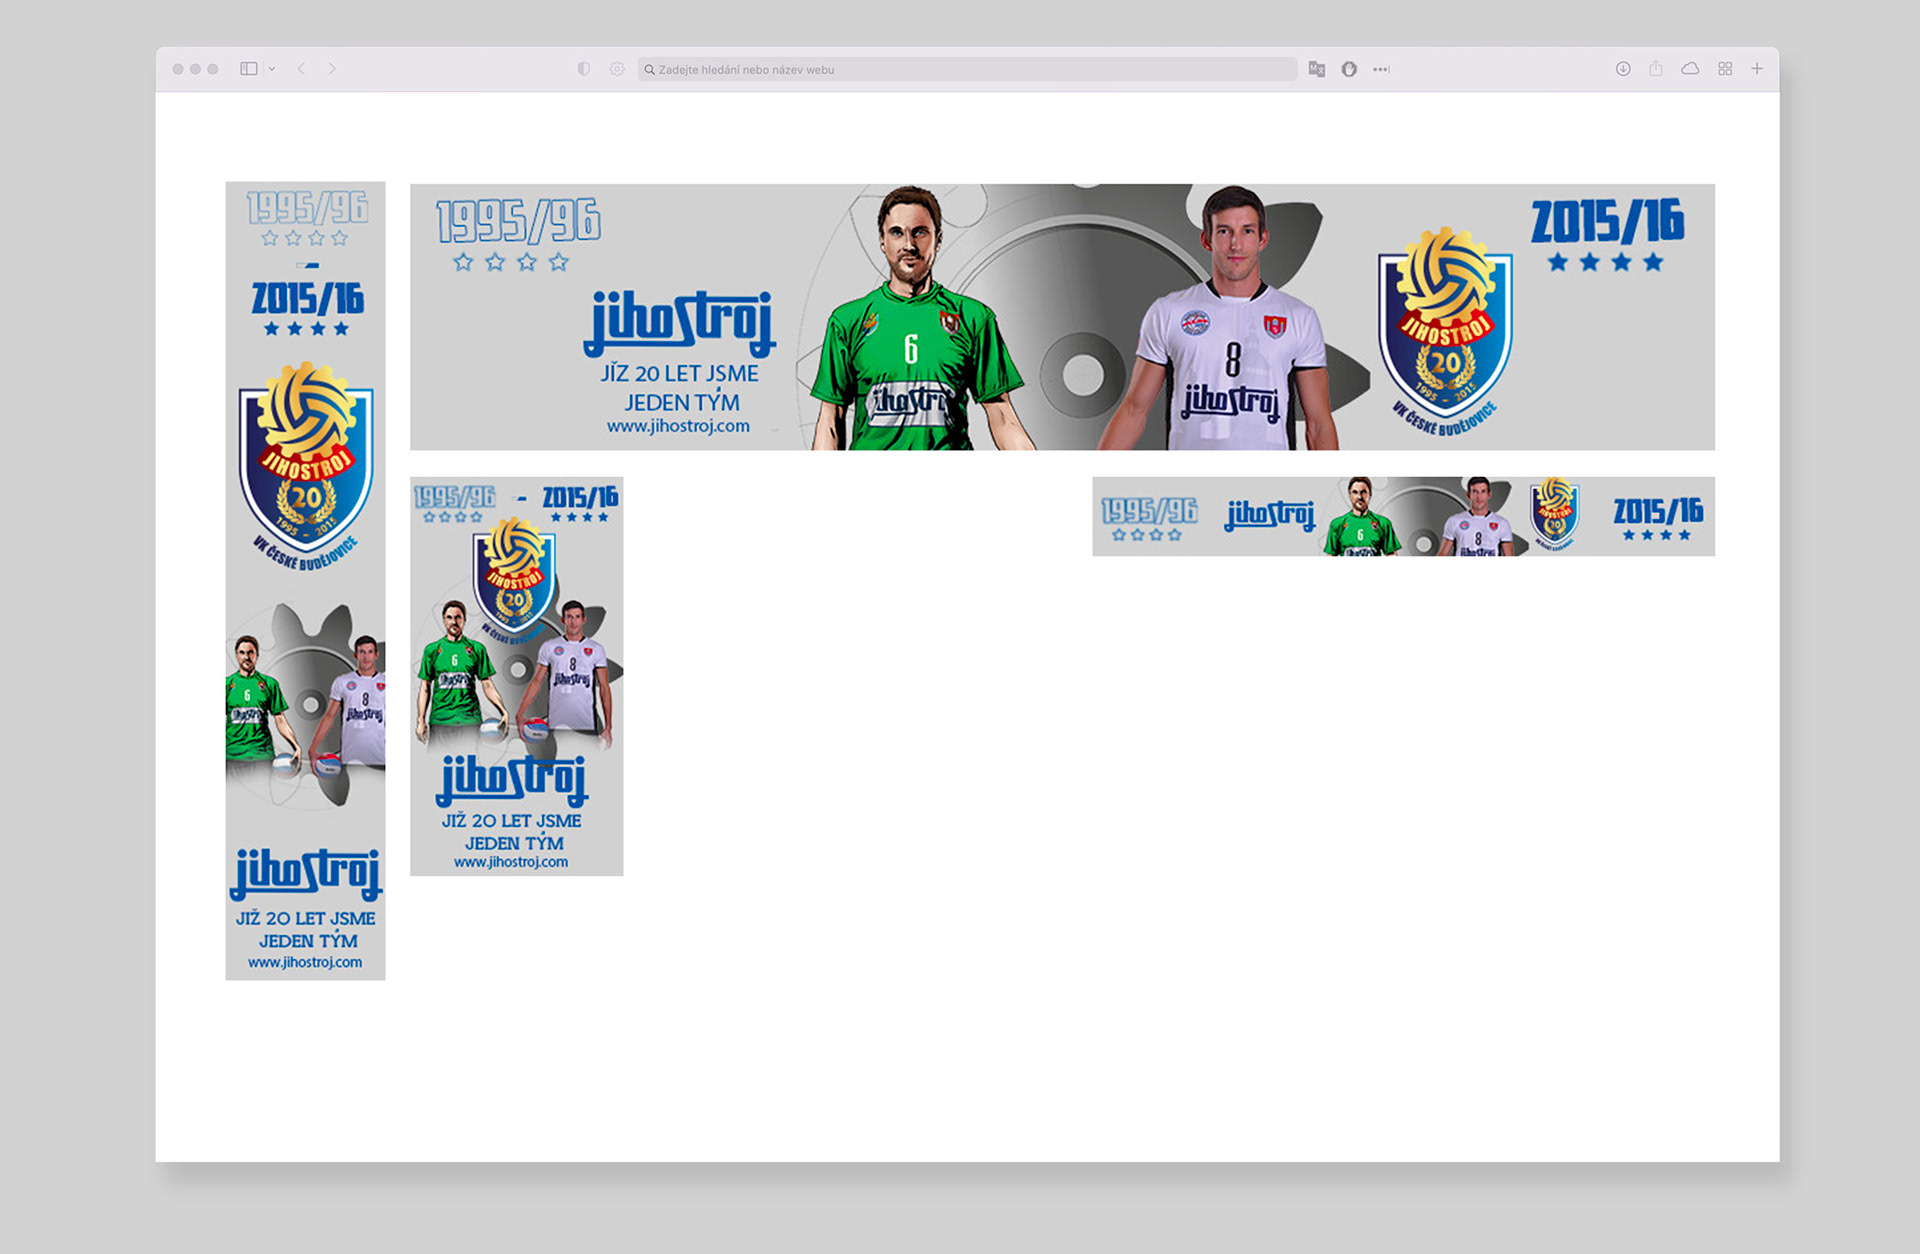1920x1254 pixels.
Task: Share the current page via share icon
Action: [1656, 68]
